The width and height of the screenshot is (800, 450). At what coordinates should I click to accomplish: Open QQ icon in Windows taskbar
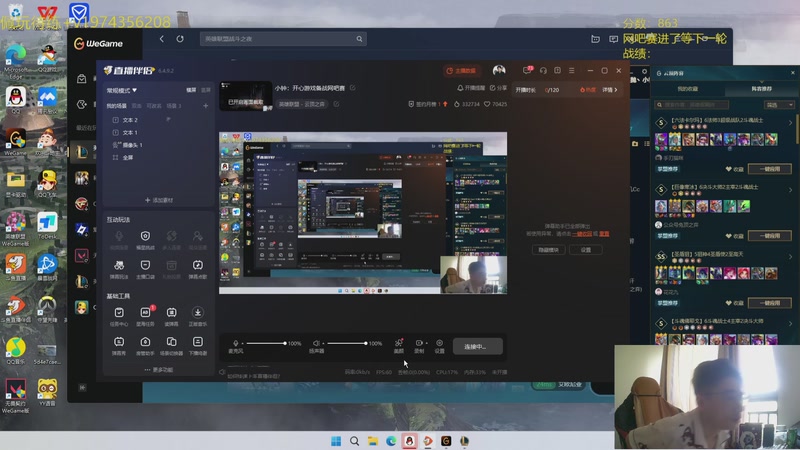click(x=409, y=441)
